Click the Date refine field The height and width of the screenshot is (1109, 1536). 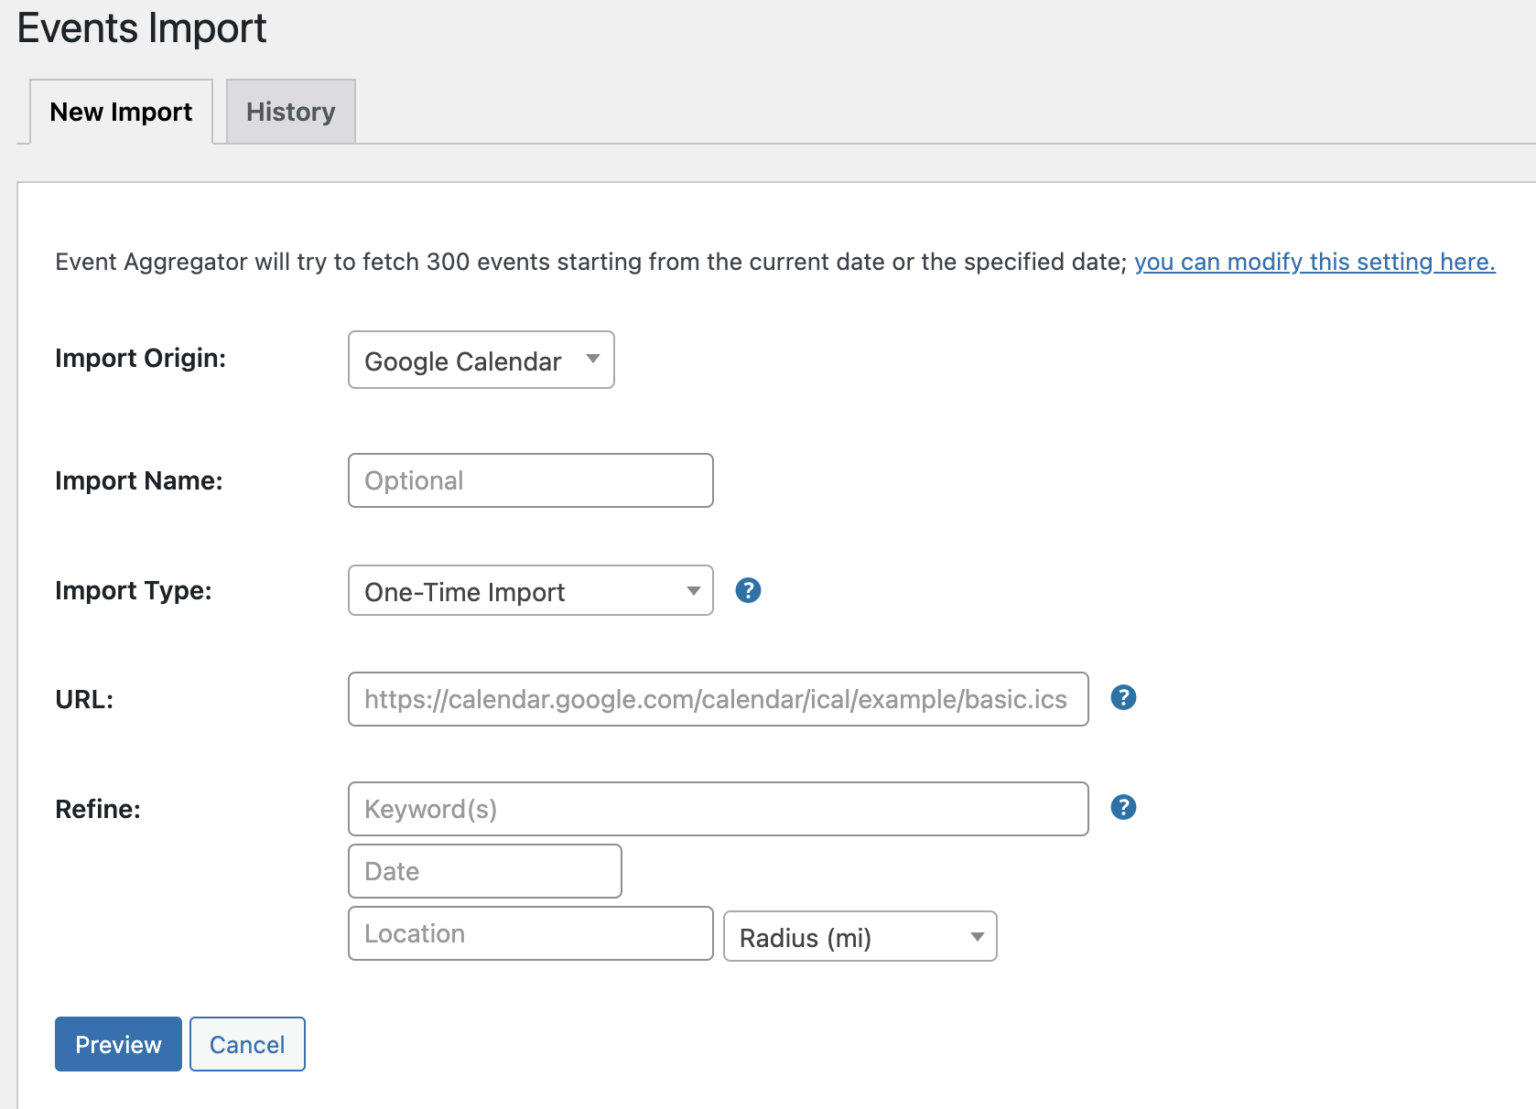coord(484,871)
